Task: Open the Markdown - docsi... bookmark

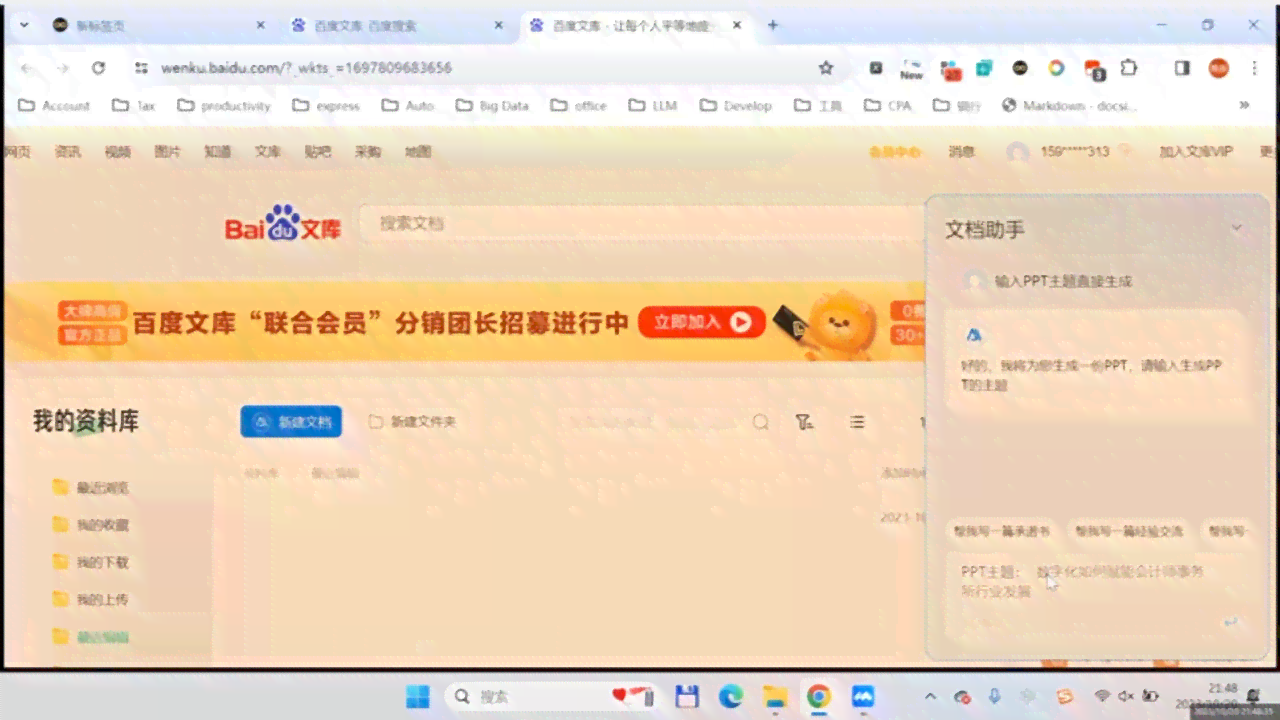Action: click(1069, 105)
